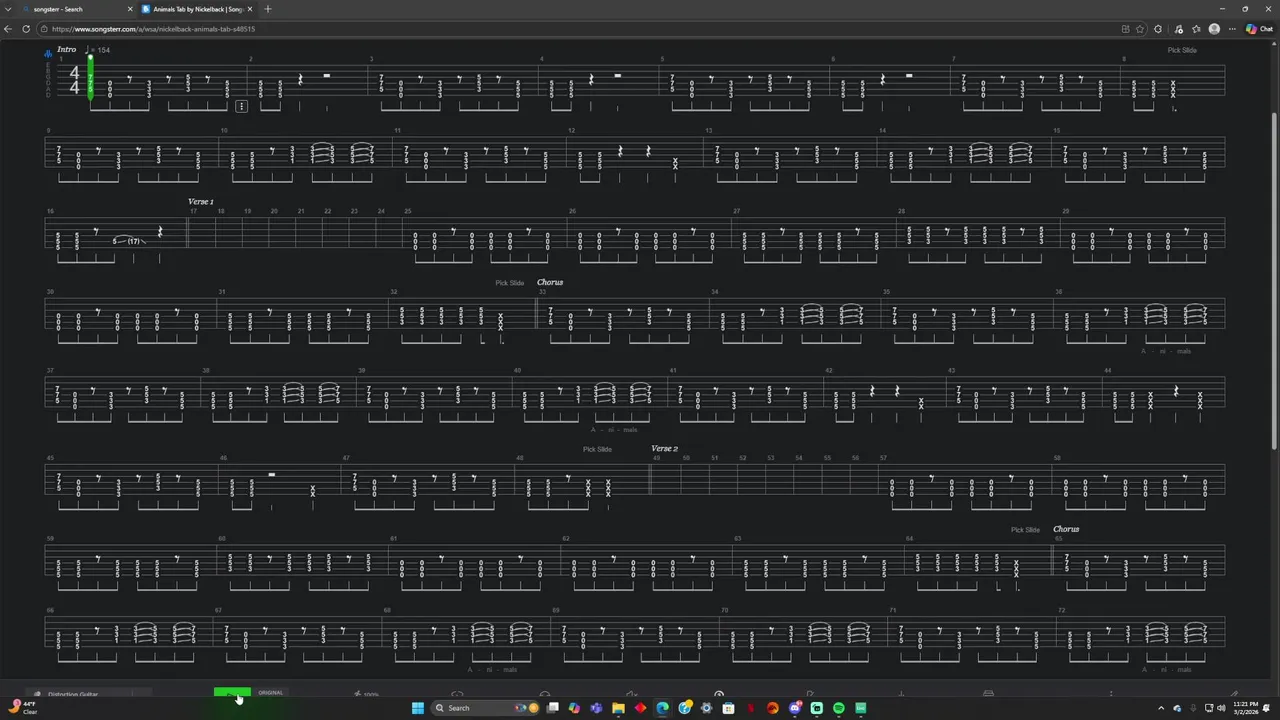Select the 'Animals Tab by Nickelback' browser tab

pos(196,9)
